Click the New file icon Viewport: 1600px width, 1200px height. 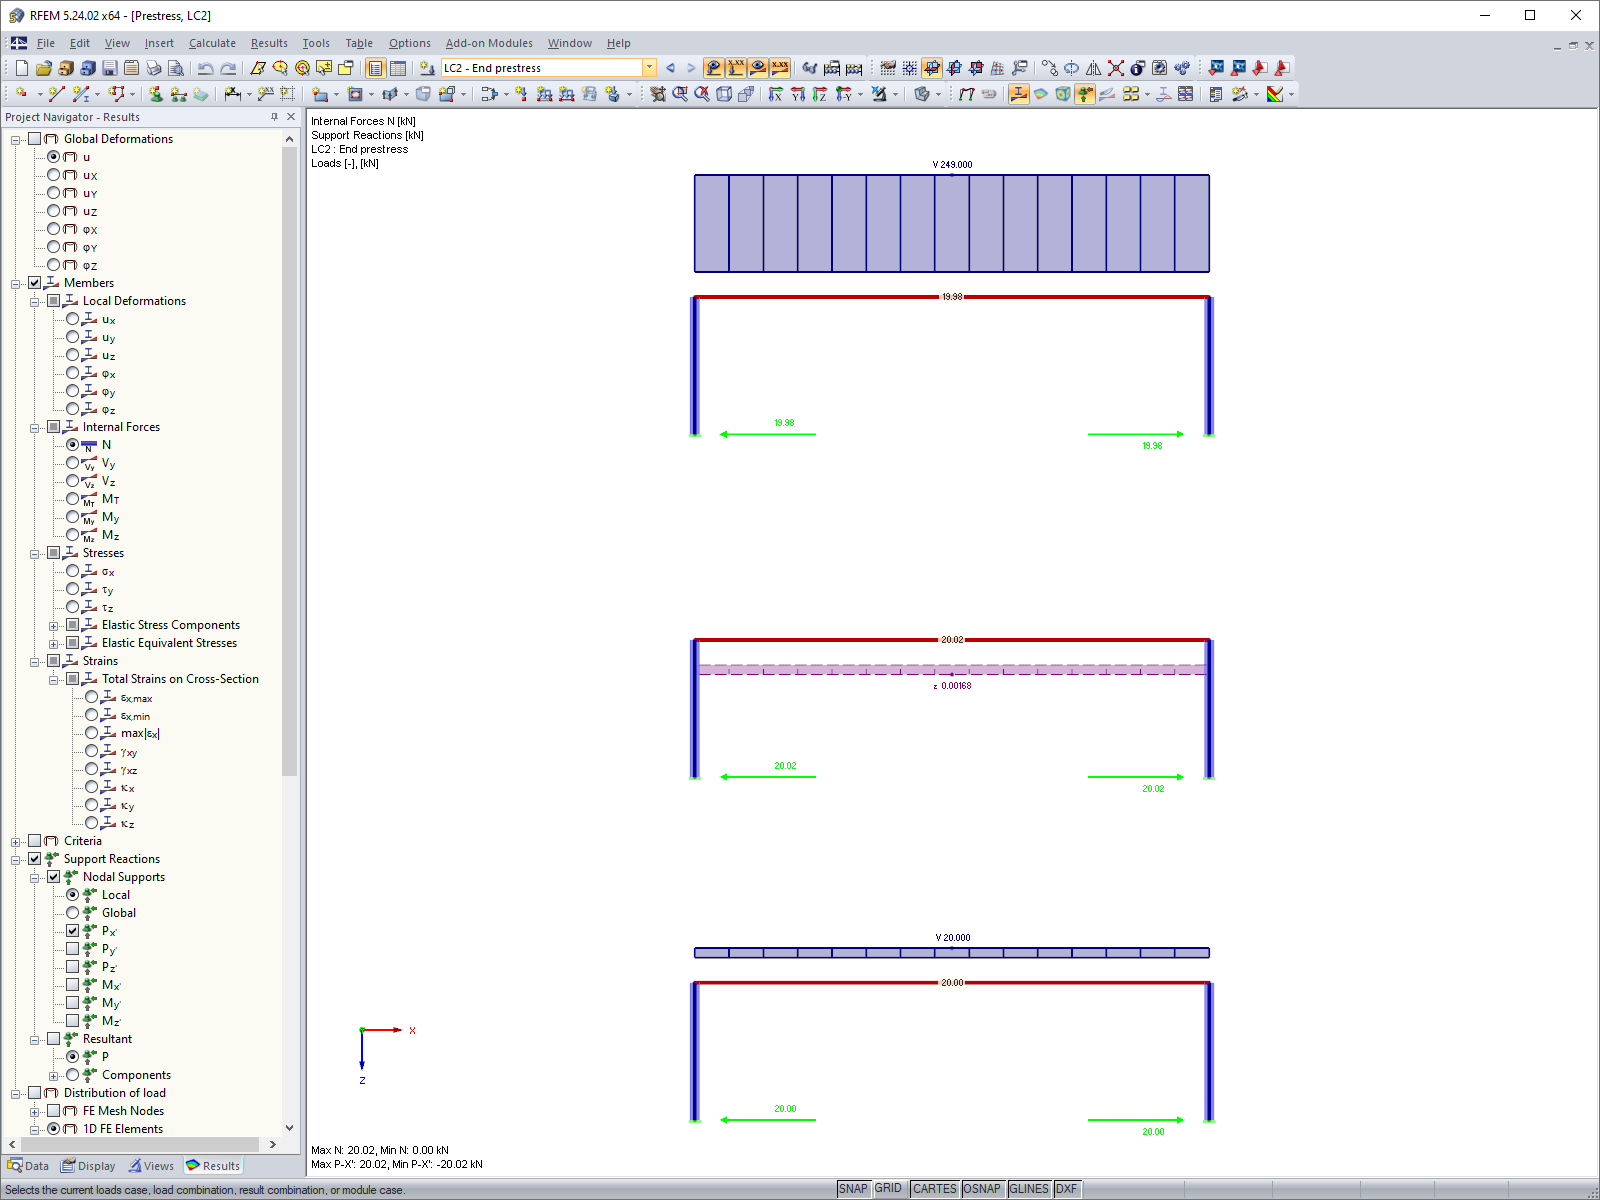(22, 68)
